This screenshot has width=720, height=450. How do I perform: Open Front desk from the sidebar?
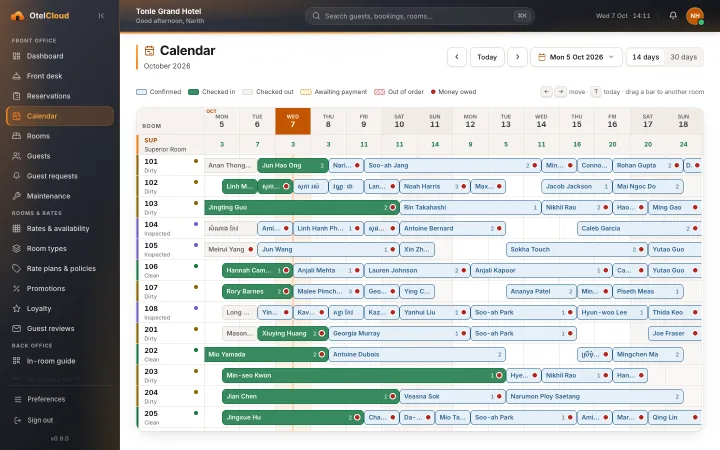point(60,76)
